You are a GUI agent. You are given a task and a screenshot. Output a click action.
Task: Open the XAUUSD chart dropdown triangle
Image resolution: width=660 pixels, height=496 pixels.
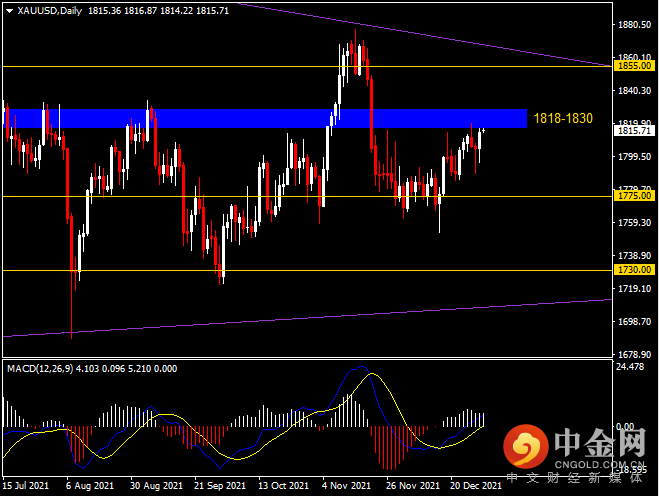pos(9,11)
